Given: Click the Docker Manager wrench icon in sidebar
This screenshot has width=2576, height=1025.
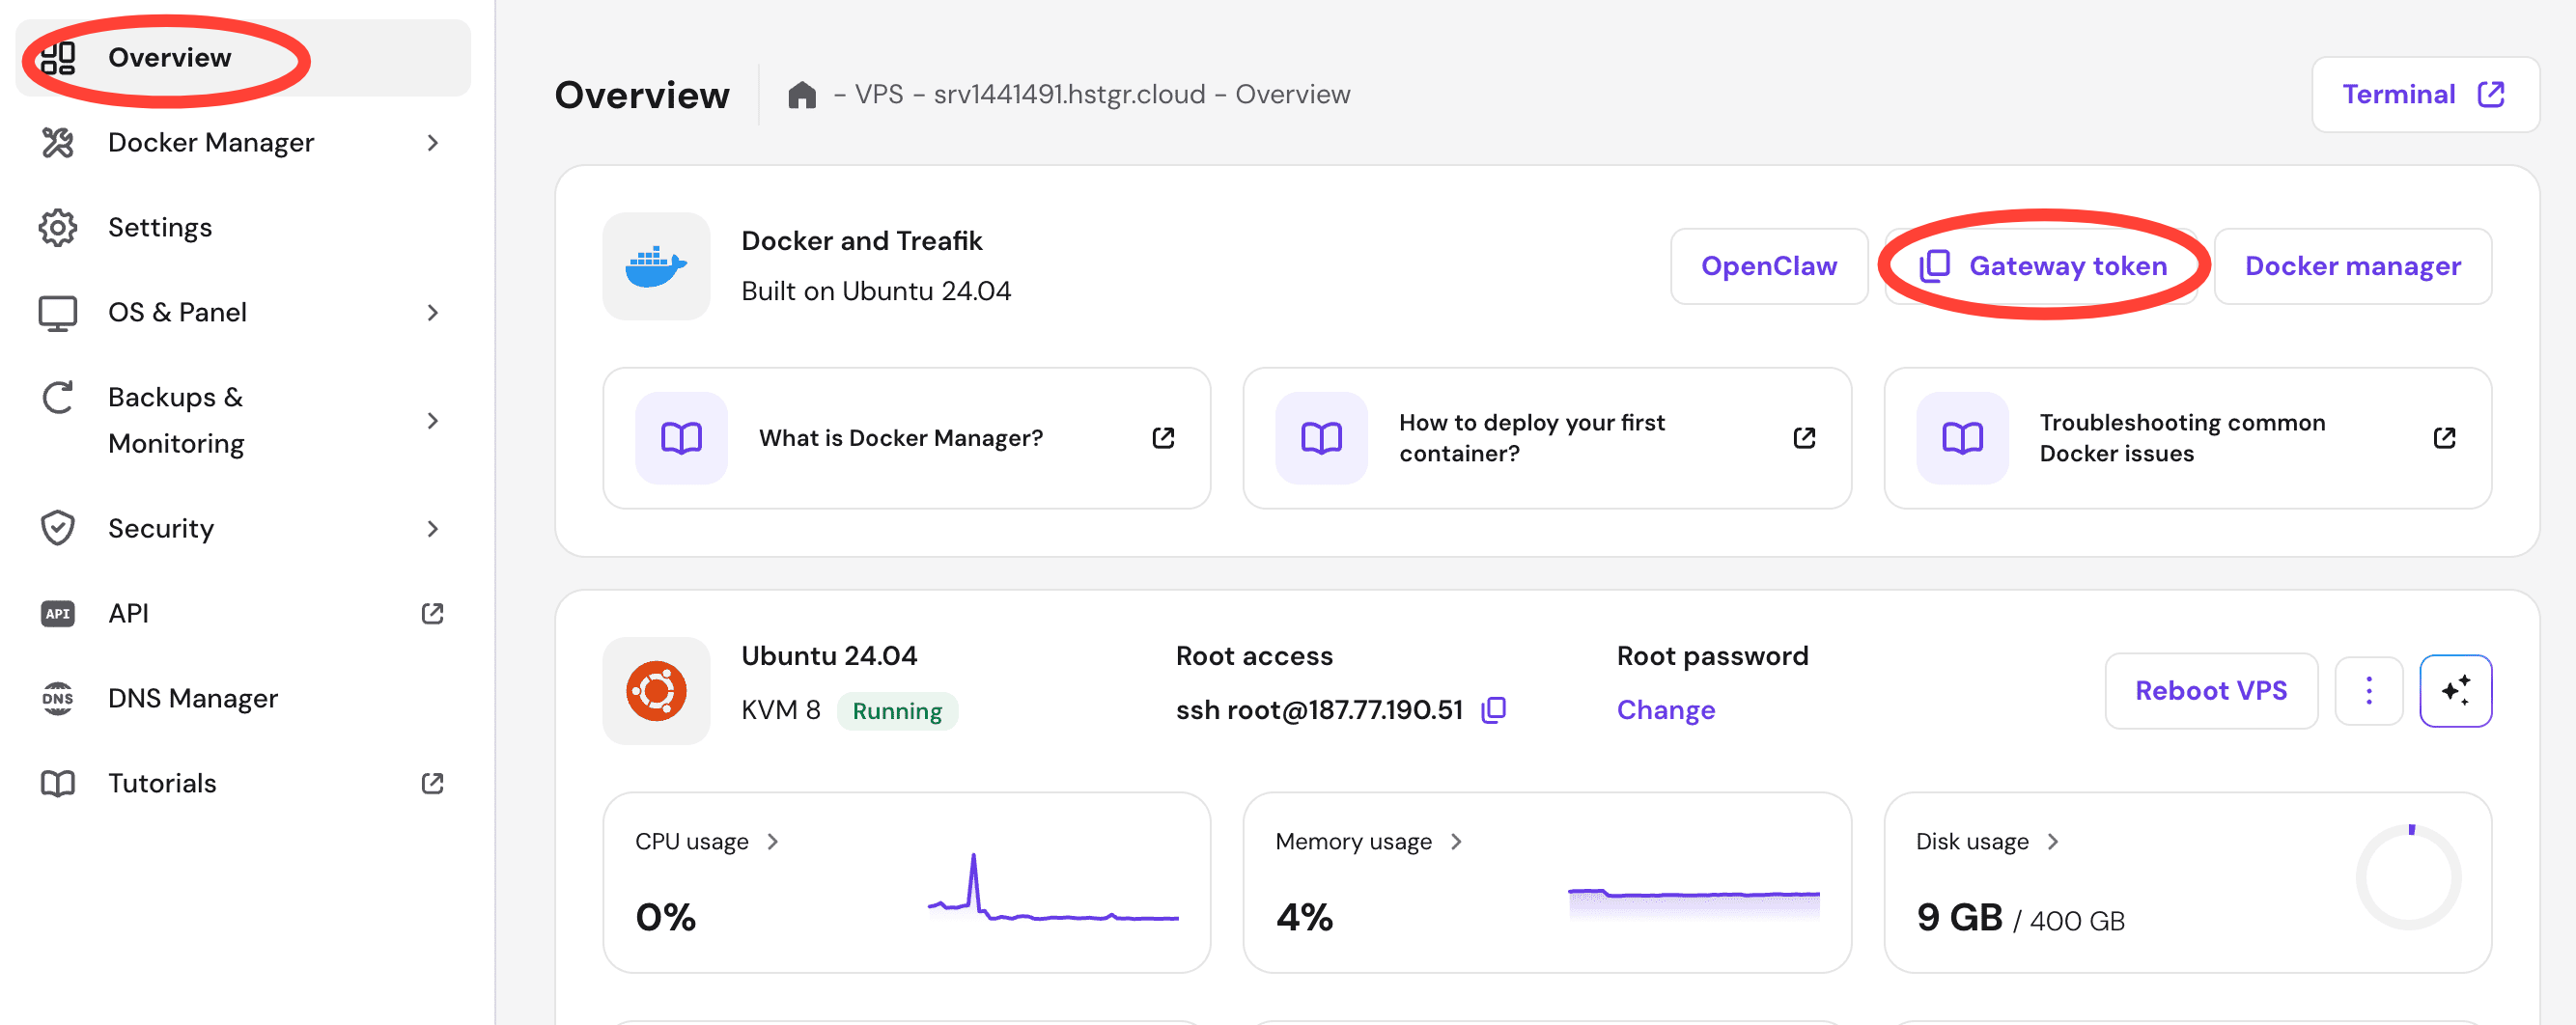Looking at the screenshot, I should click(x=58, y=143).
